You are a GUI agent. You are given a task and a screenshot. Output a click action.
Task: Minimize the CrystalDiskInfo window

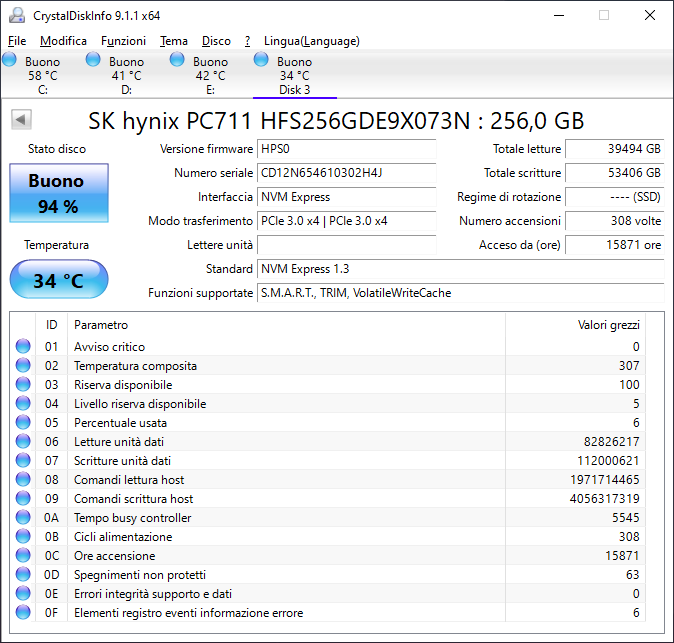point(559,15)
